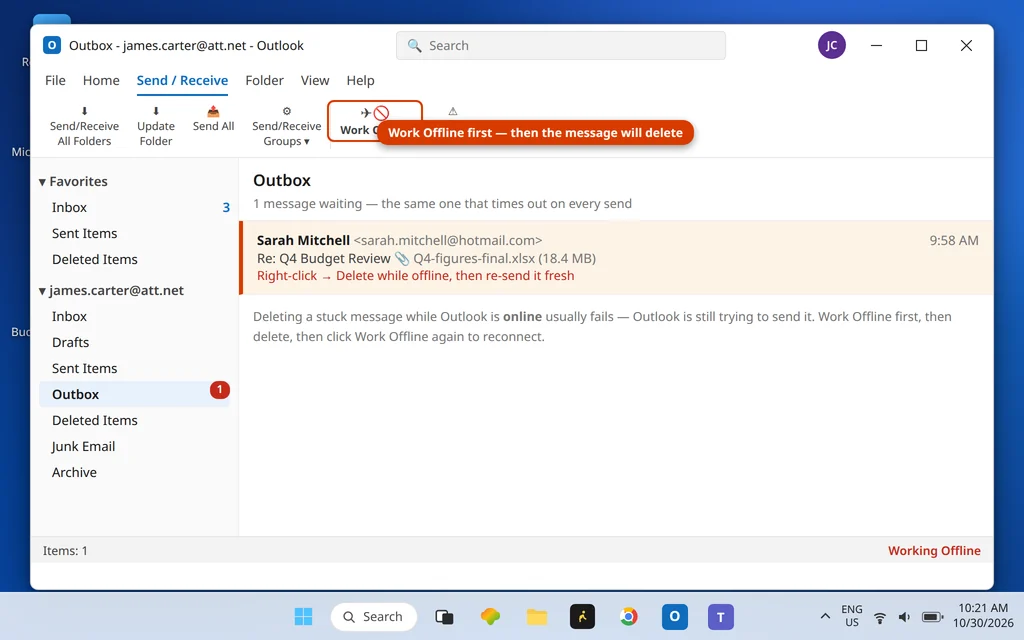Select the Outbox folder

134,394
